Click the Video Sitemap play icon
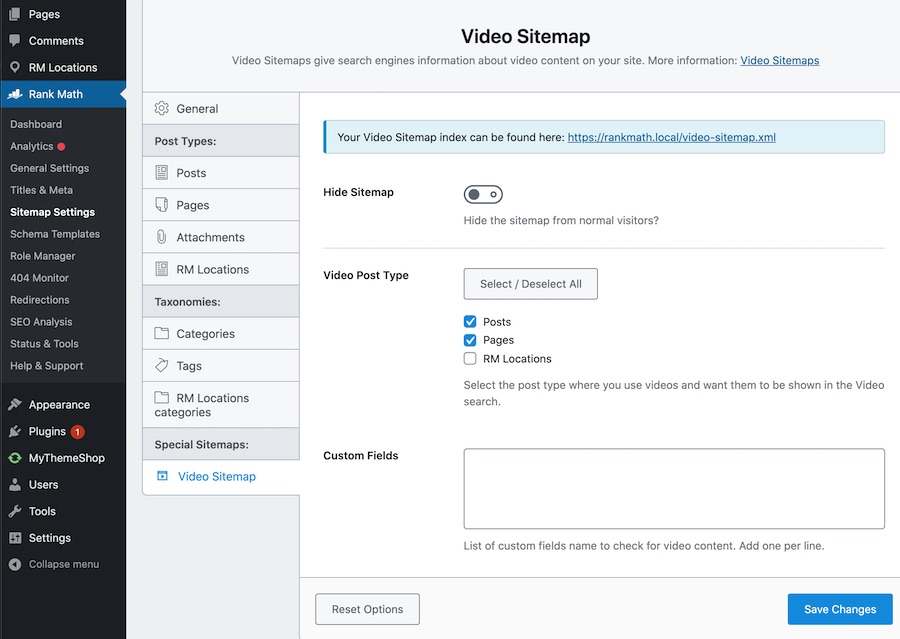 (162, 477)
